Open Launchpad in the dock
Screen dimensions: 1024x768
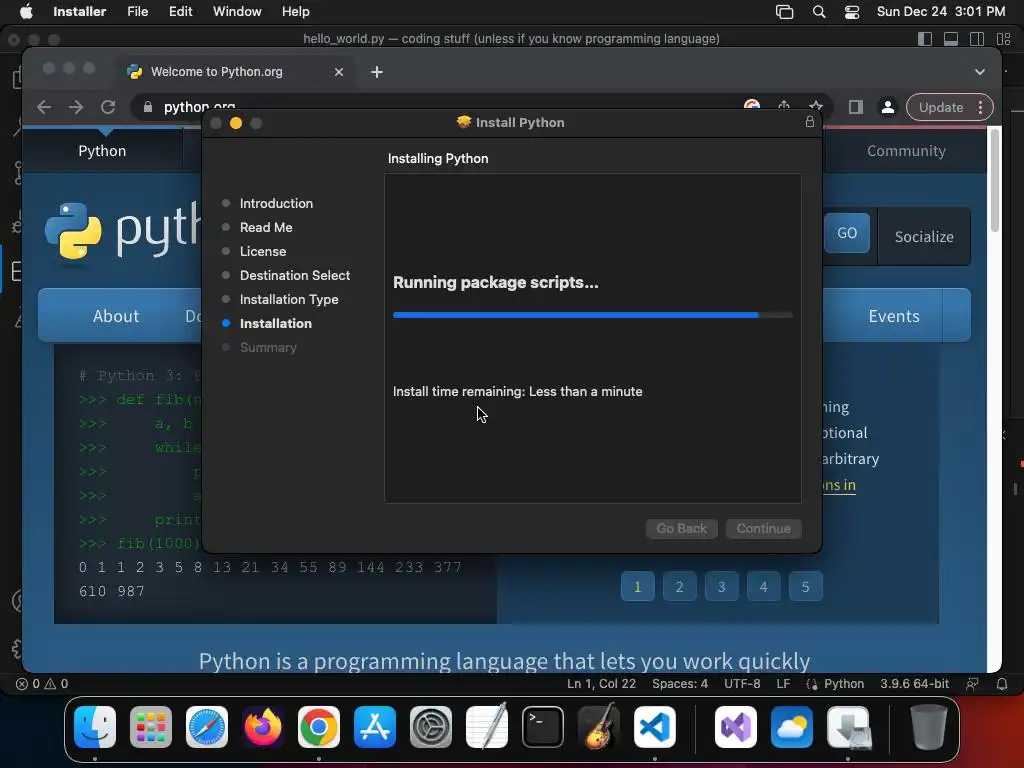tap(151, 727)
